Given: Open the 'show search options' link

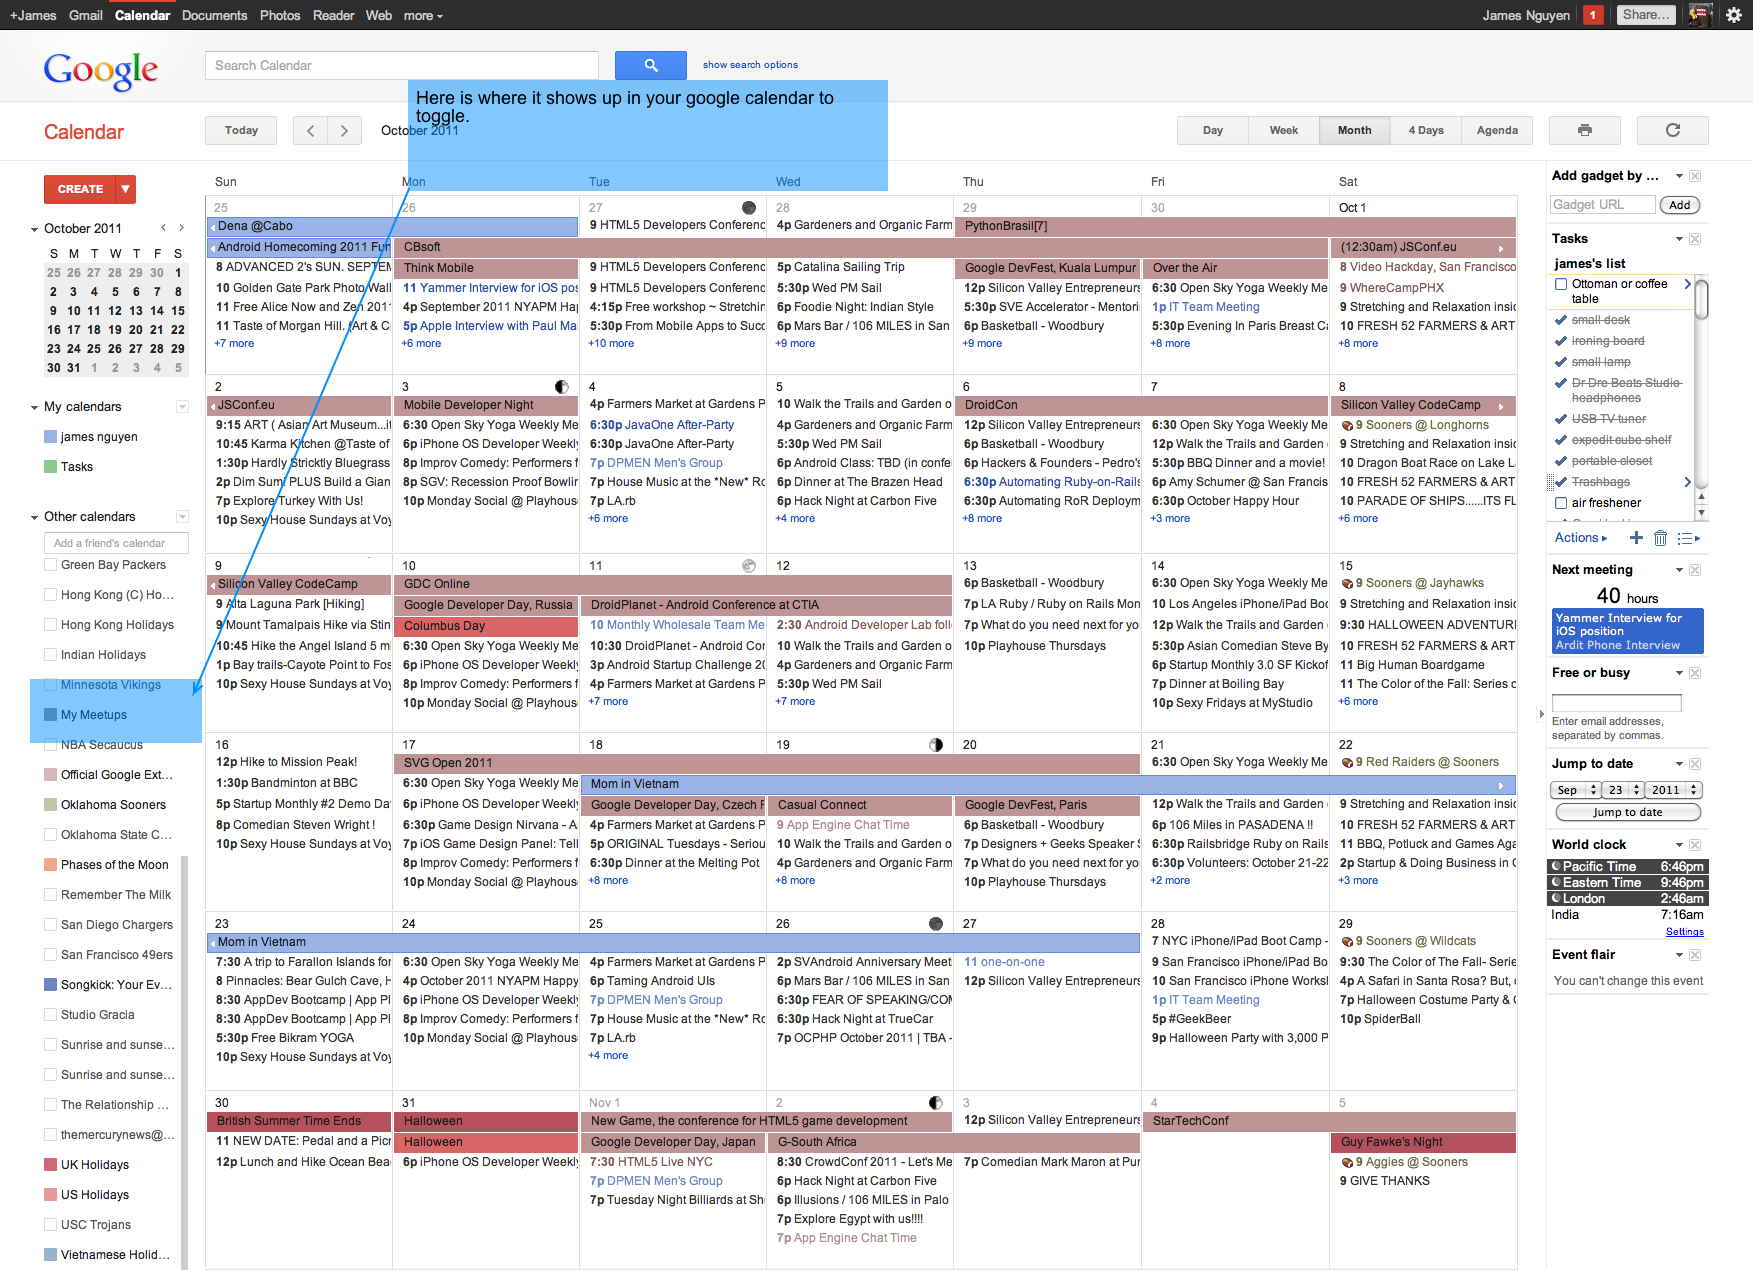Looking at the screenshot, I should (x=750, y=65).
